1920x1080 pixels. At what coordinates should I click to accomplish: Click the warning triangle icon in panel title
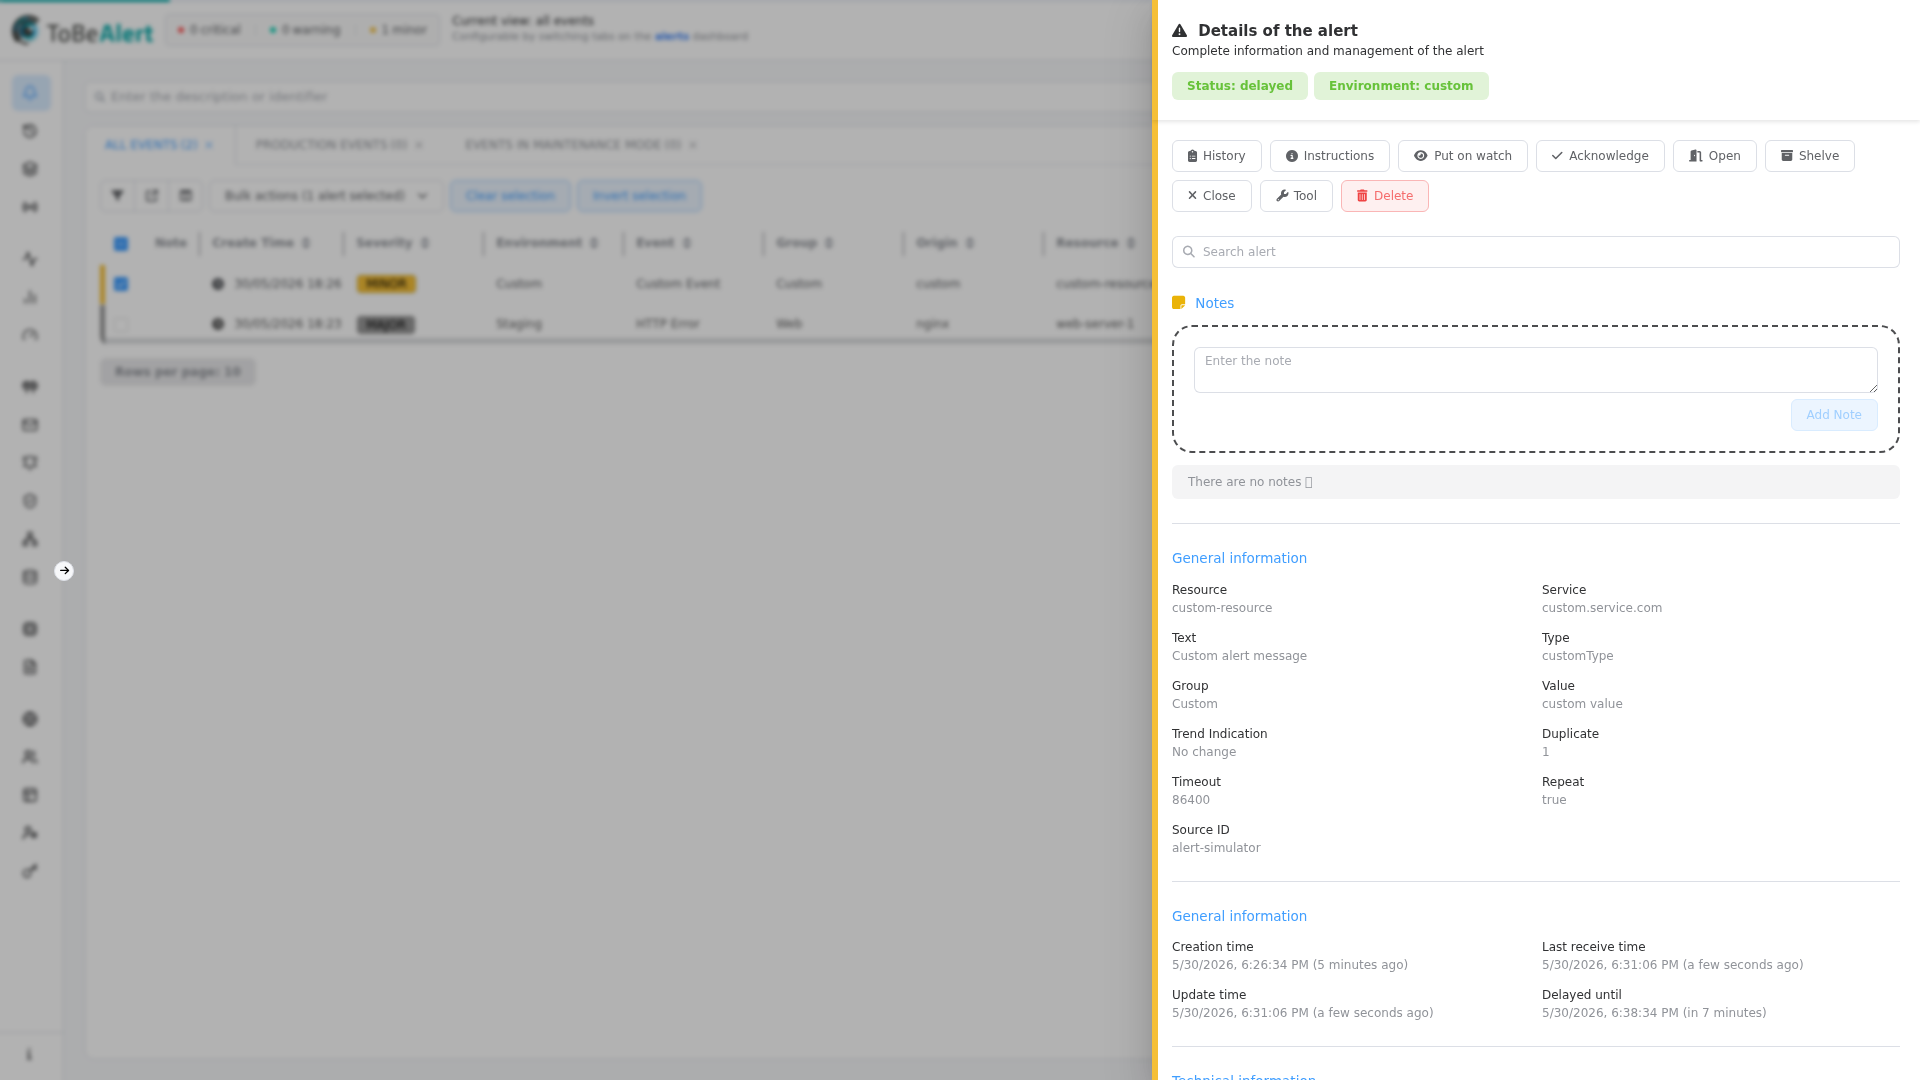coord(1179,31)
